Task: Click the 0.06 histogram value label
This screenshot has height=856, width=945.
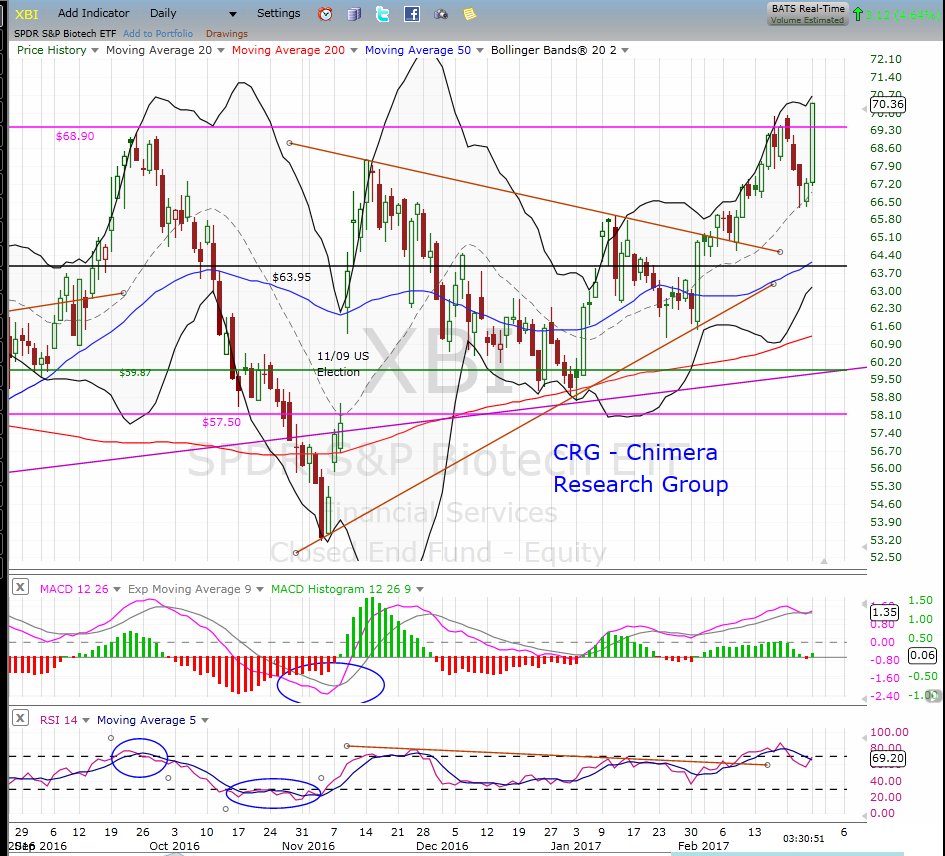Action: click(x=922, y=655)
